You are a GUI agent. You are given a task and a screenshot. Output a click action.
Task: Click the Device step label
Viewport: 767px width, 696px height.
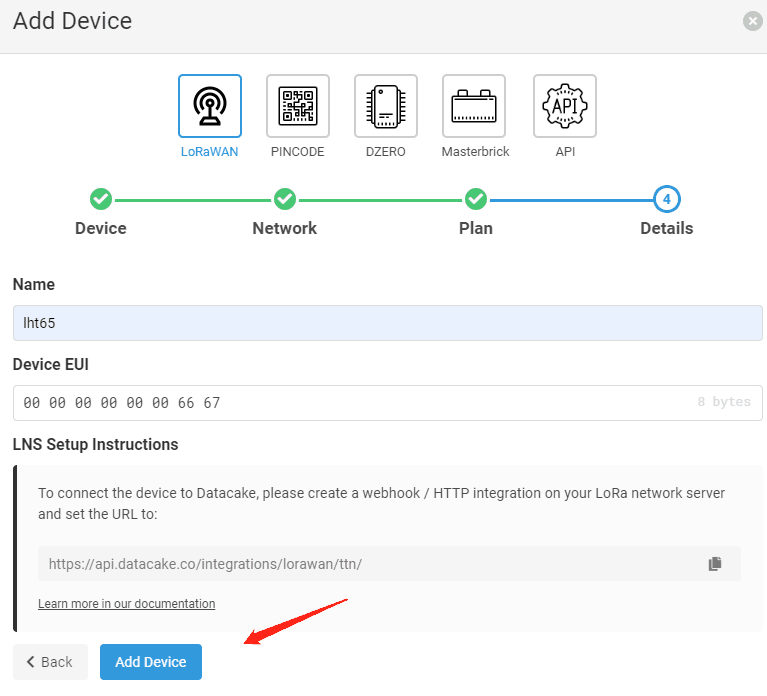(101, 228)
